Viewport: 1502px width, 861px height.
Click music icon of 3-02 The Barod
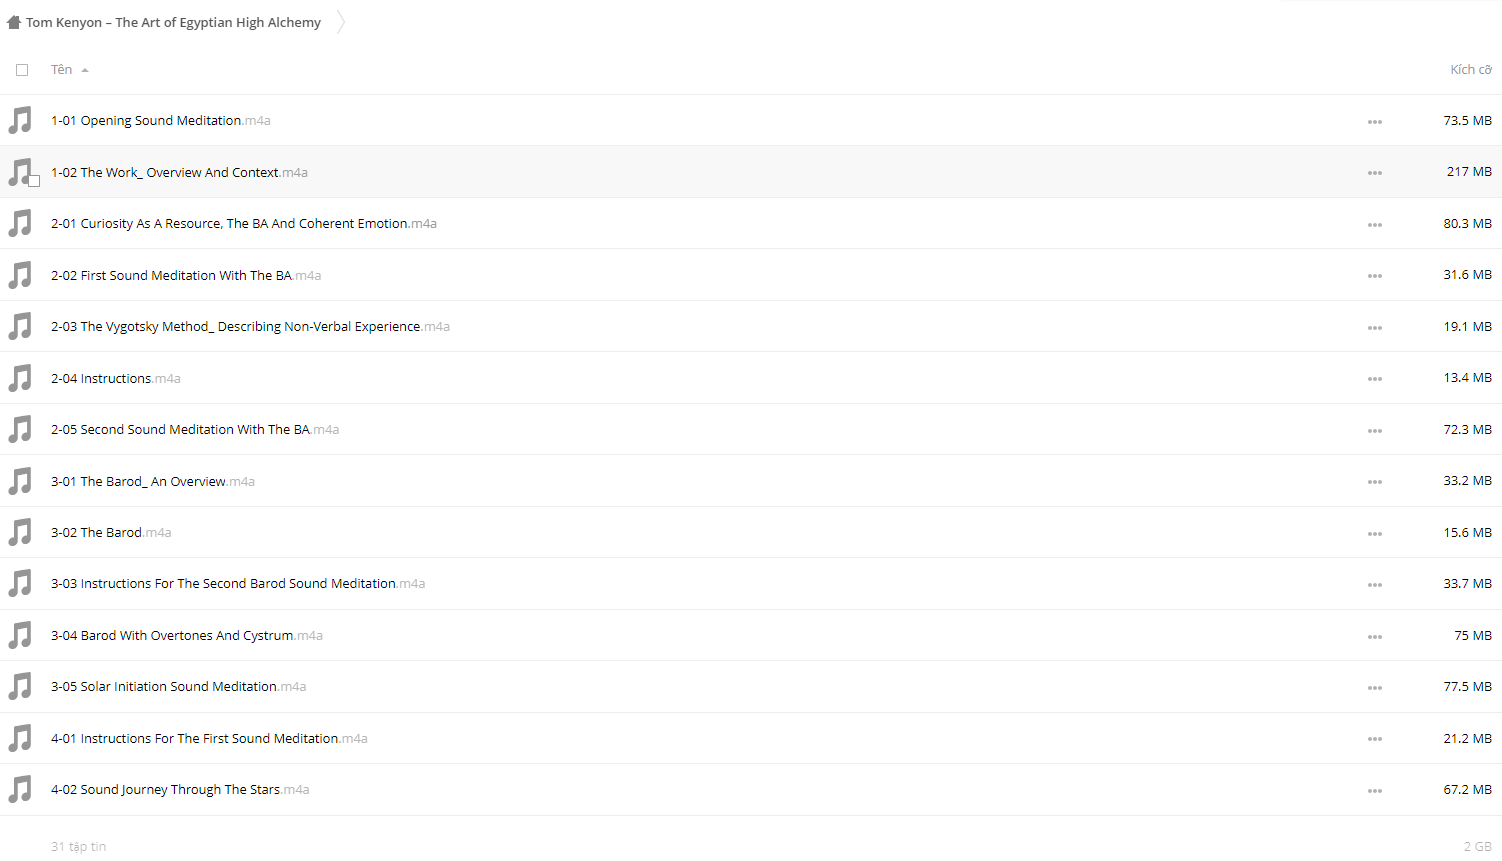click(20, 532)
